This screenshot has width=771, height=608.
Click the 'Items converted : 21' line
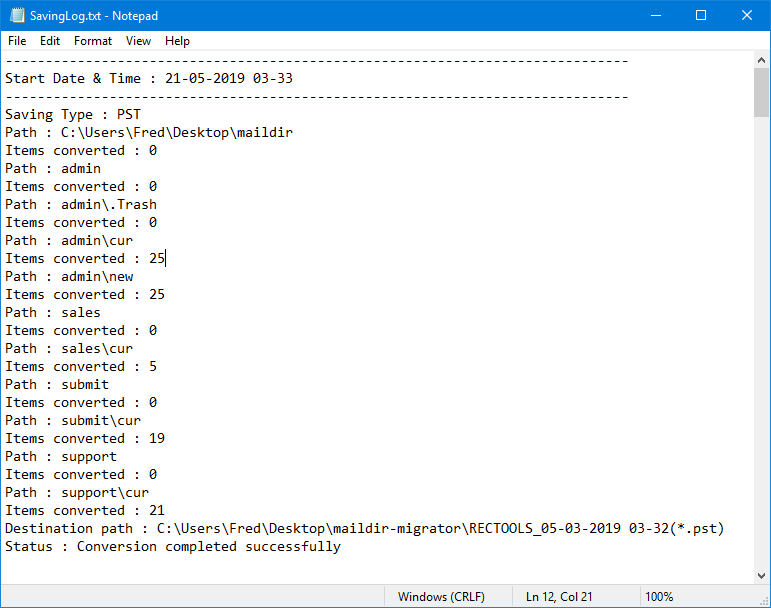coord(85,511)
